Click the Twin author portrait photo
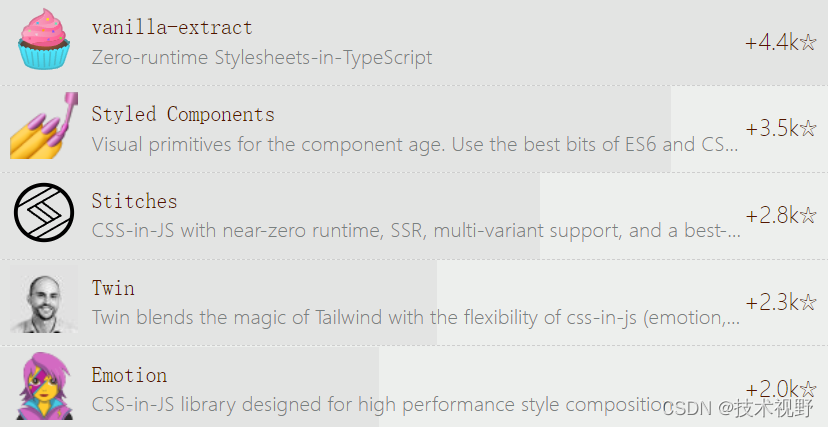Screen dimensions: 828x427 44,299
